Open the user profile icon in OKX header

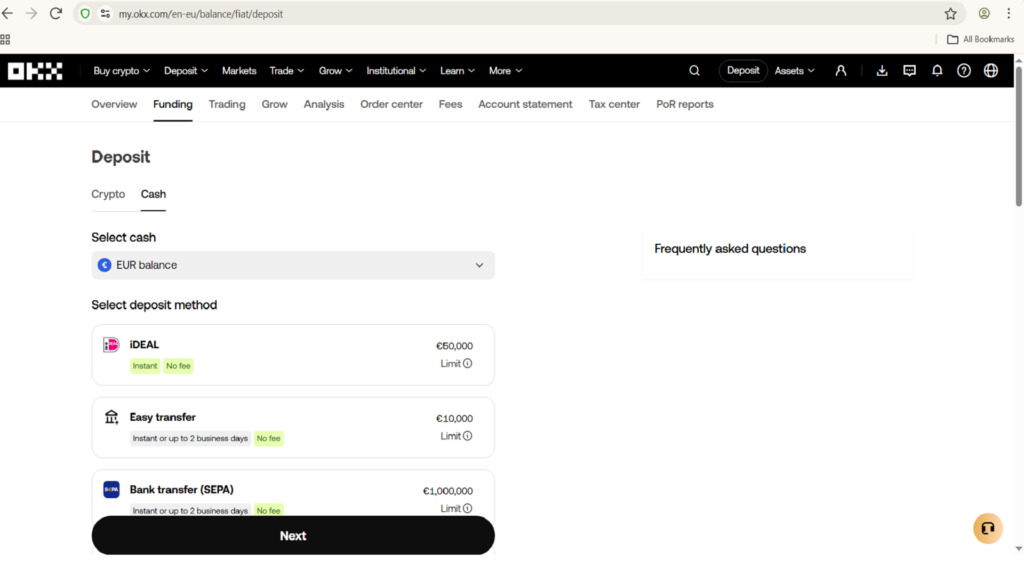pos(840,71)
